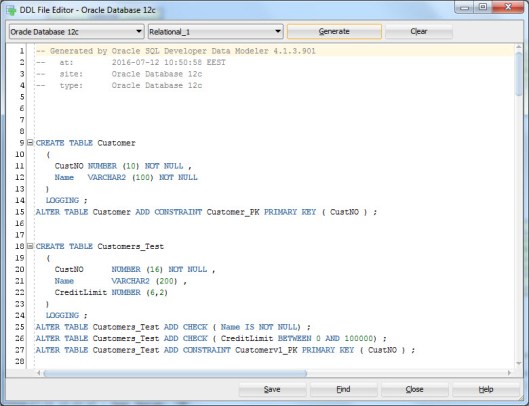Click the Find button
The image size is (529, 406).
[343, 389]
